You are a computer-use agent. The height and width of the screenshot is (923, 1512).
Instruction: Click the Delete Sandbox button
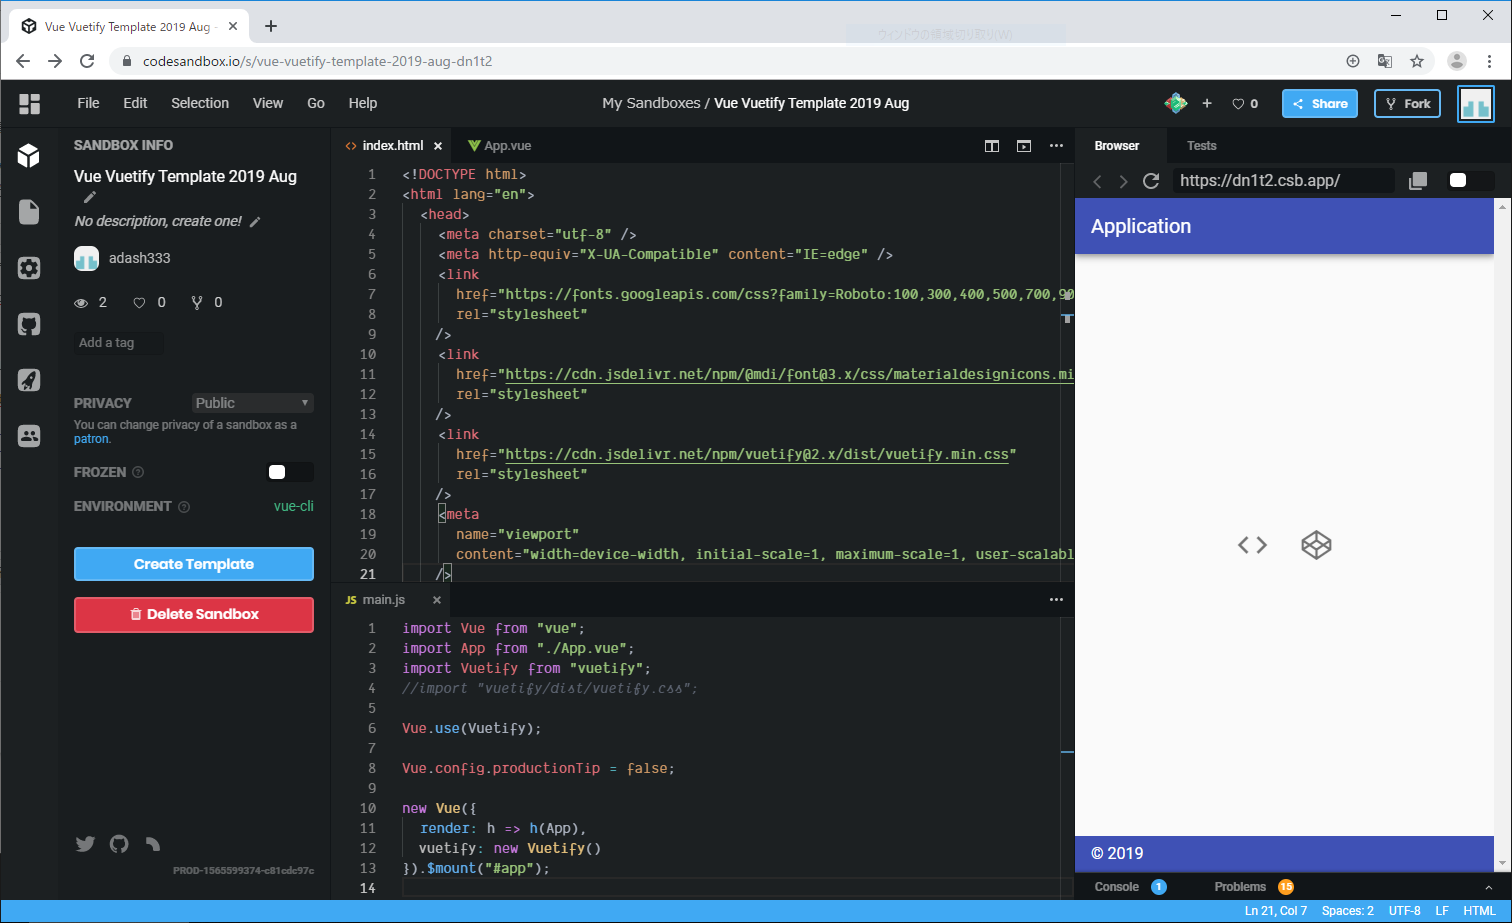click(194, 614)
